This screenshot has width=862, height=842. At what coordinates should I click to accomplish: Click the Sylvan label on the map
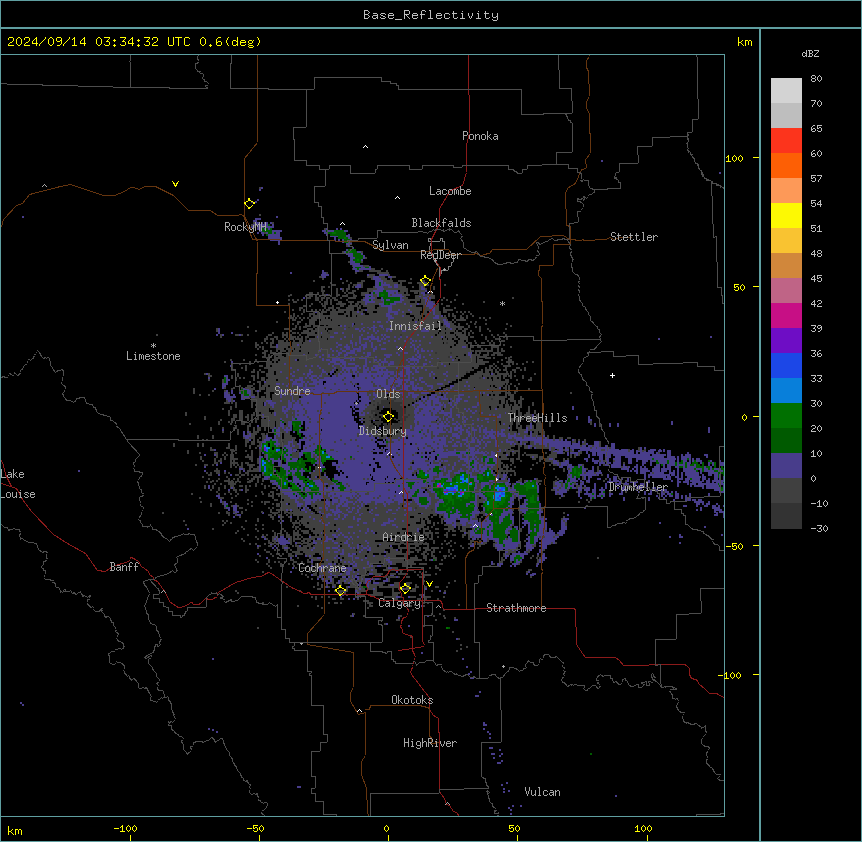click(x=390, y=245)
